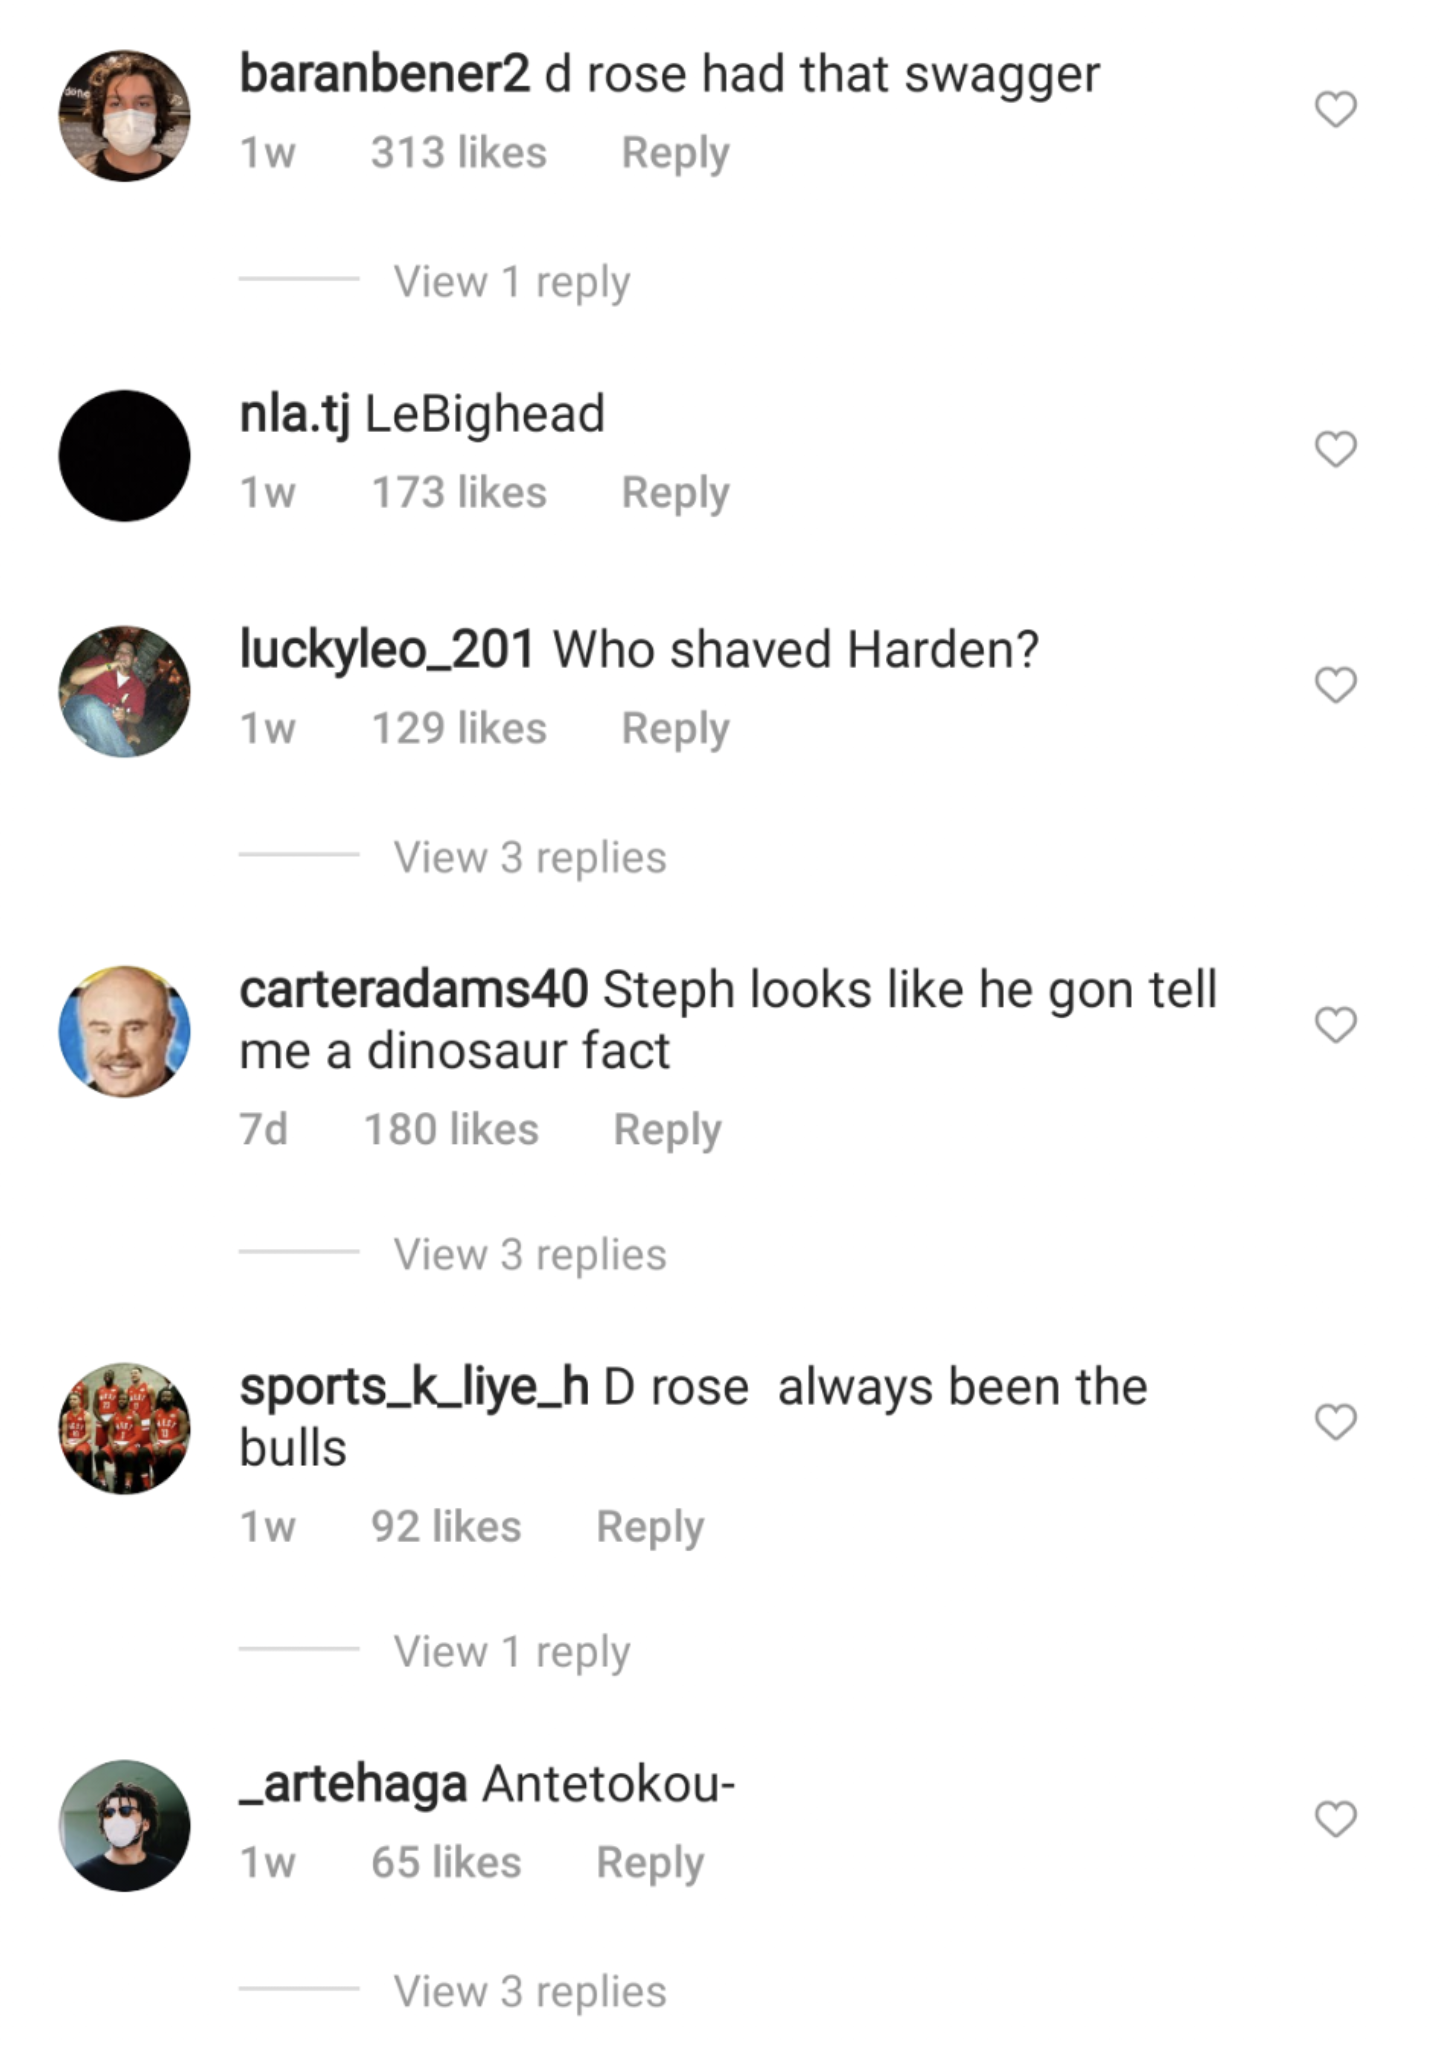
Task: Open nla.tj's black profile avatar
Action: tap(124, 455)
